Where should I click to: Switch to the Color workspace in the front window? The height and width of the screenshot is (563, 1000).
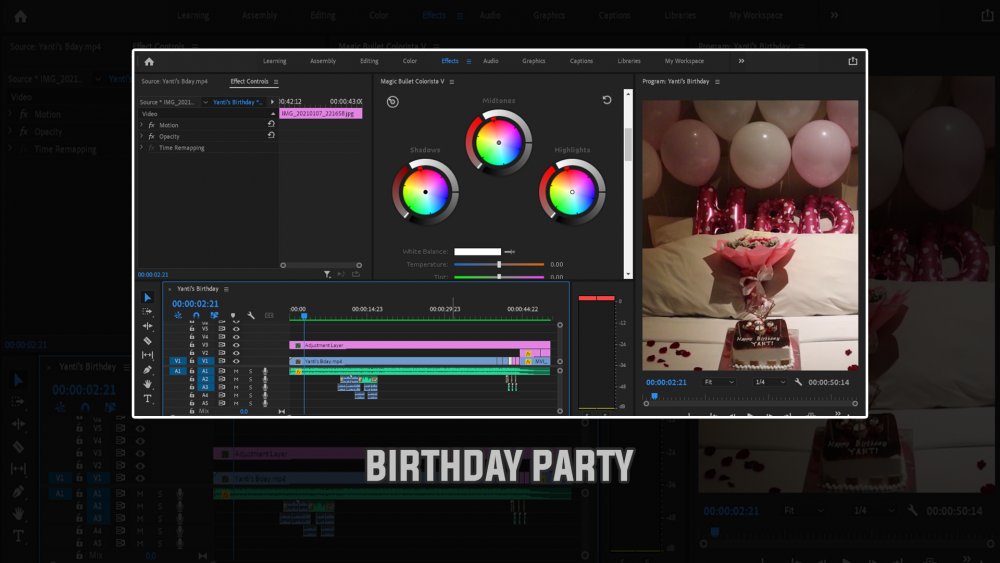pyautogui.click(x=409, y=61)
